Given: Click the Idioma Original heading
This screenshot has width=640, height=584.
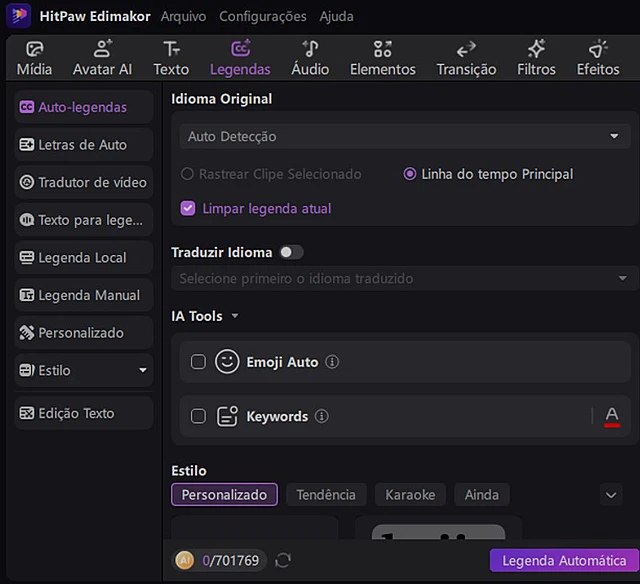Looking at the screenshot, I should 222,99.
